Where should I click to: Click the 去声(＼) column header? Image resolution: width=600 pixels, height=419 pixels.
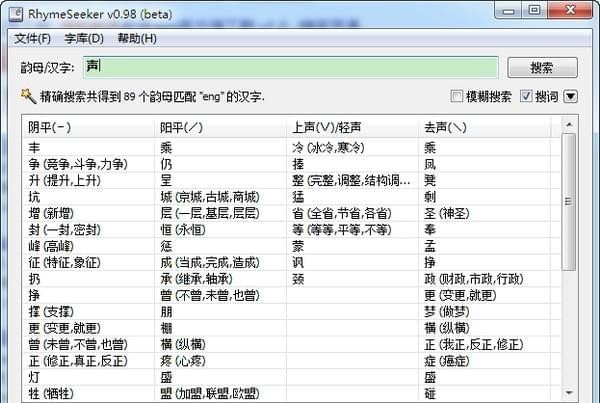484,127
